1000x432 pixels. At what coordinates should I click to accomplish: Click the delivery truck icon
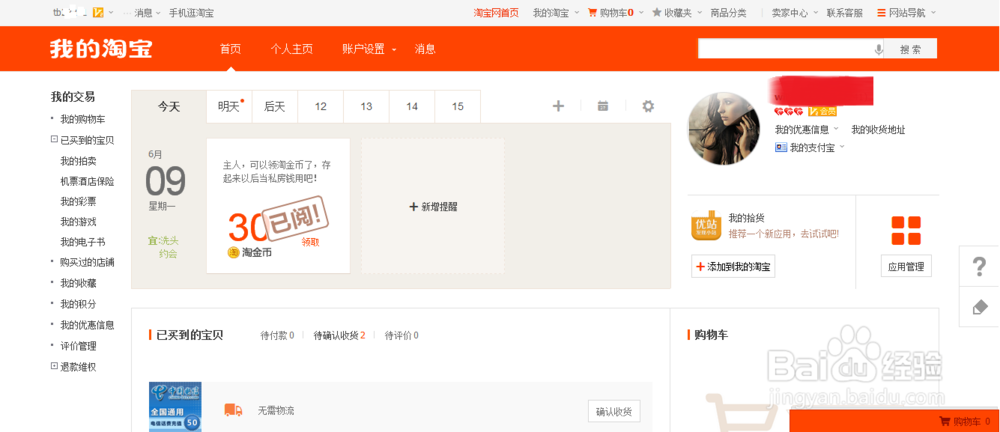pyautogui.click(x=233, y=410)
